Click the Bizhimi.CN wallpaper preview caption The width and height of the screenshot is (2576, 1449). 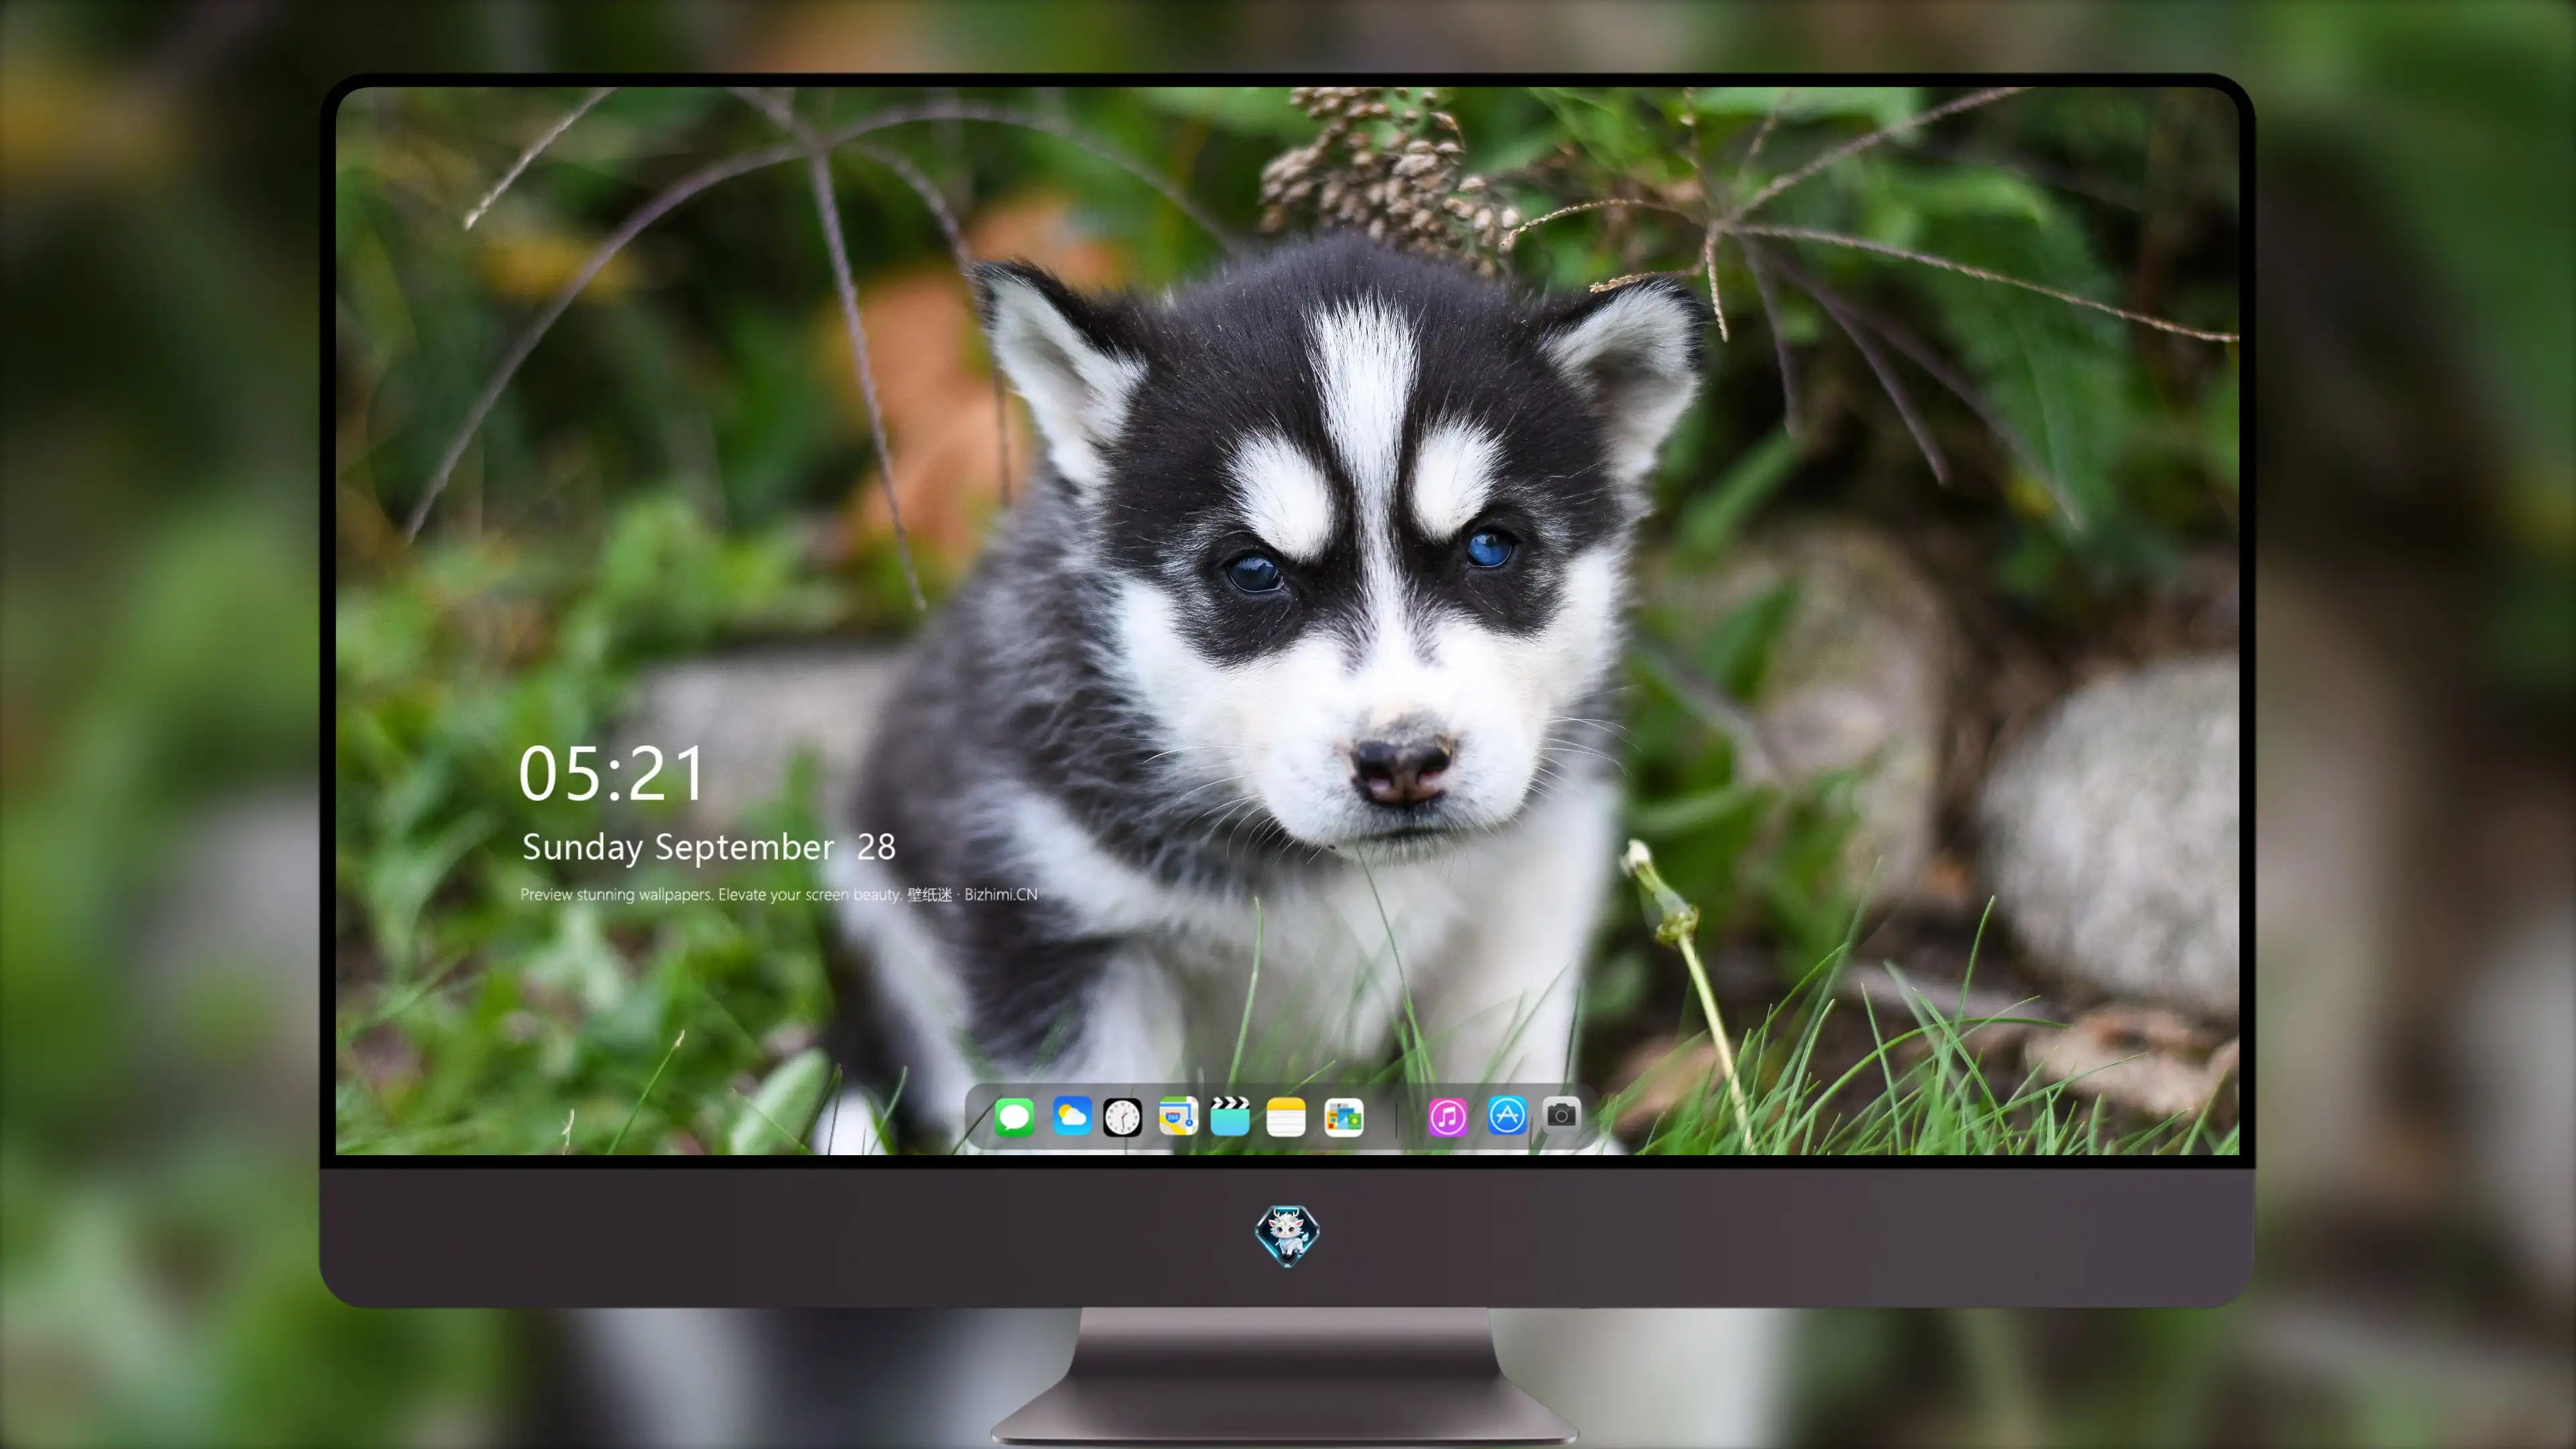pos(779,894)
